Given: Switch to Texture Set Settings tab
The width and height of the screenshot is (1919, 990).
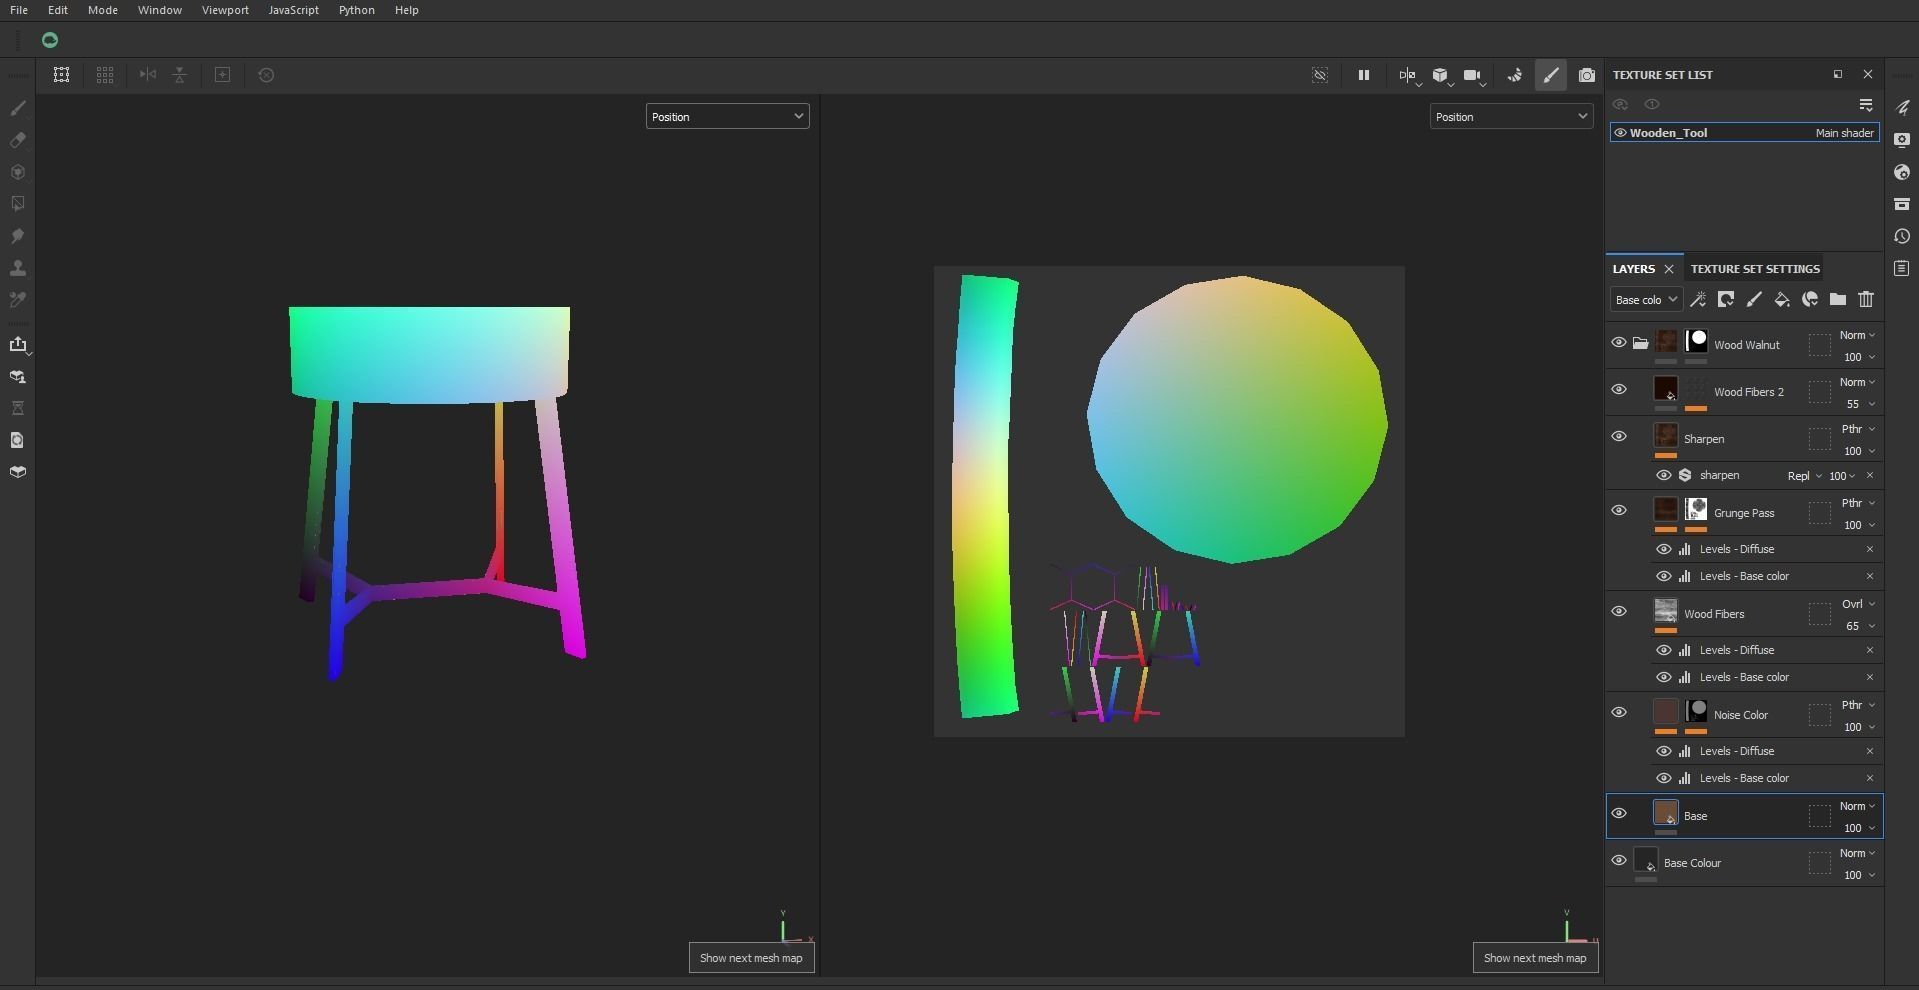Looking at the screenshot, I should (1755, 269).
